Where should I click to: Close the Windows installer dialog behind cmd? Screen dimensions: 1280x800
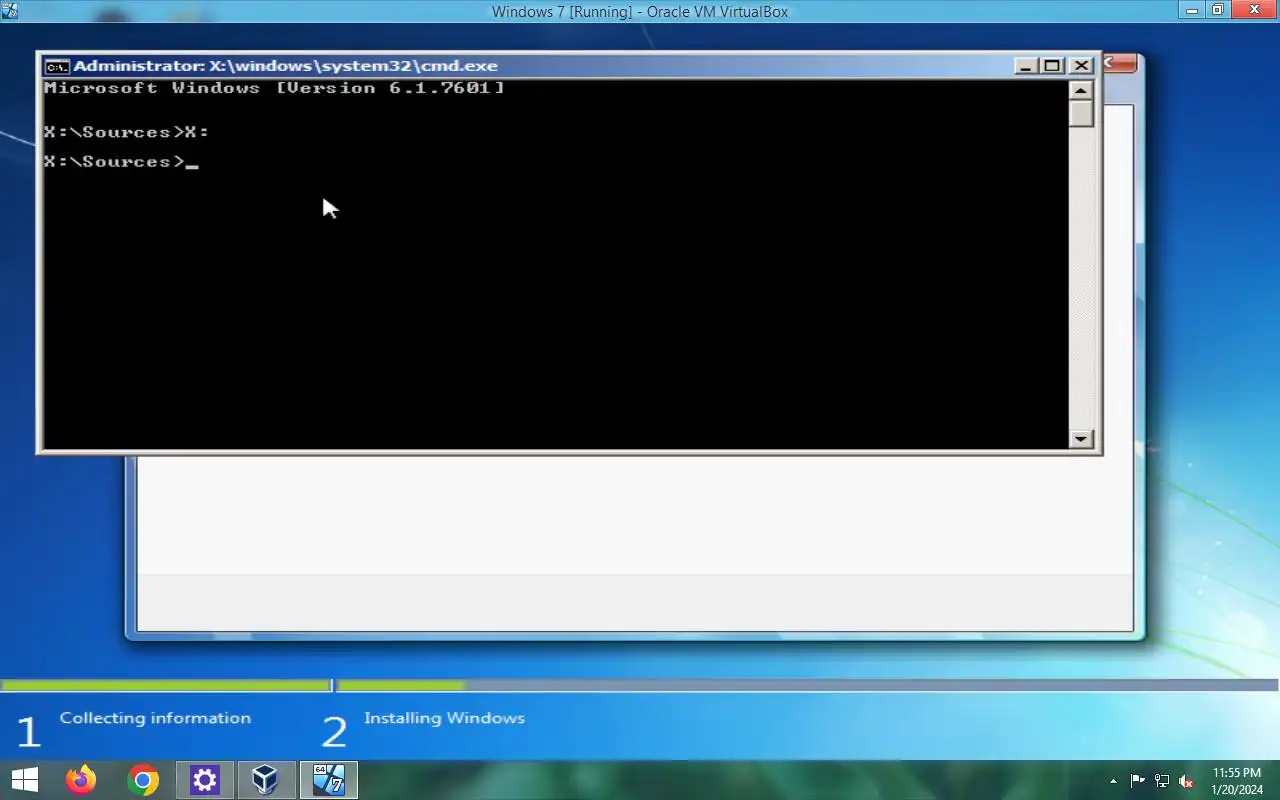click(1120, 63)
